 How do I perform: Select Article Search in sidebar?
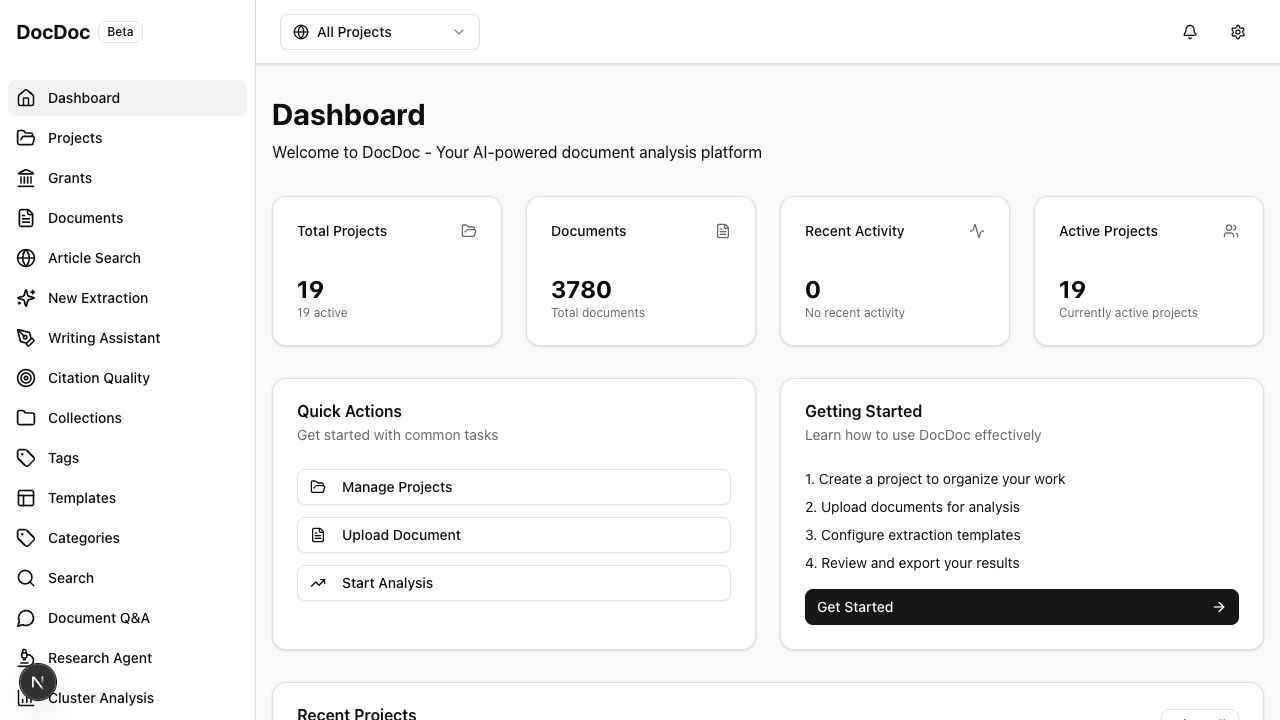coord(127,258)
